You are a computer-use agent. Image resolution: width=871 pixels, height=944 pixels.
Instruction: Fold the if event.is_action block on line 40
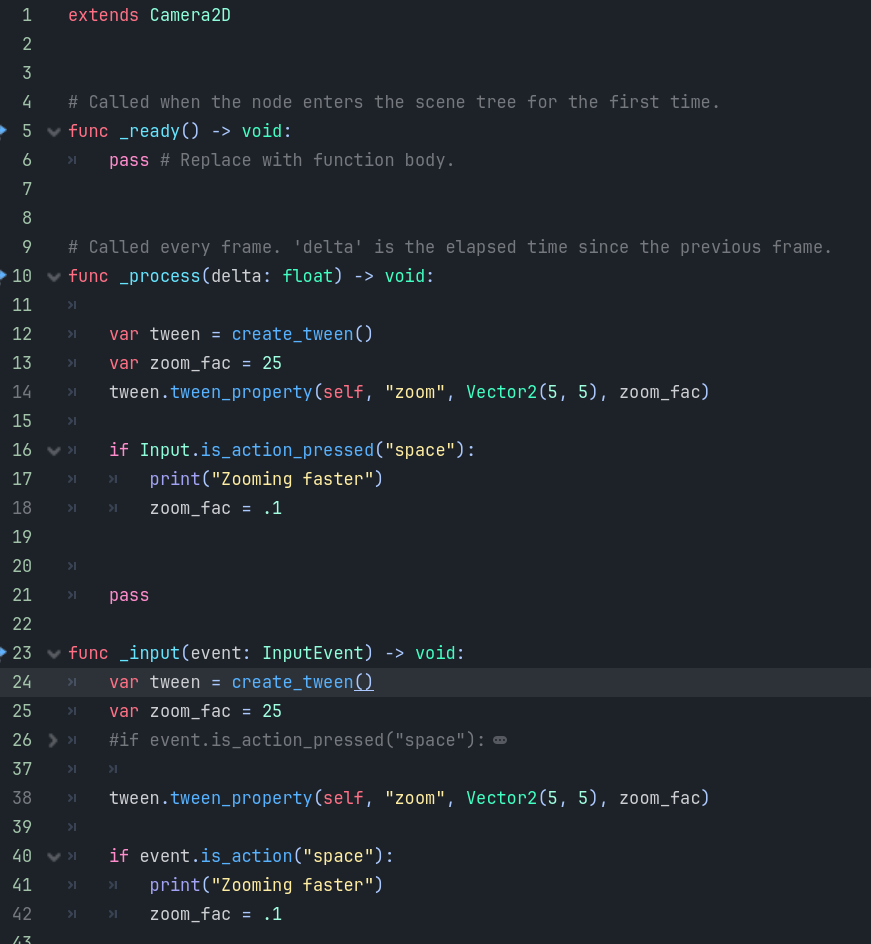[54, 857]
